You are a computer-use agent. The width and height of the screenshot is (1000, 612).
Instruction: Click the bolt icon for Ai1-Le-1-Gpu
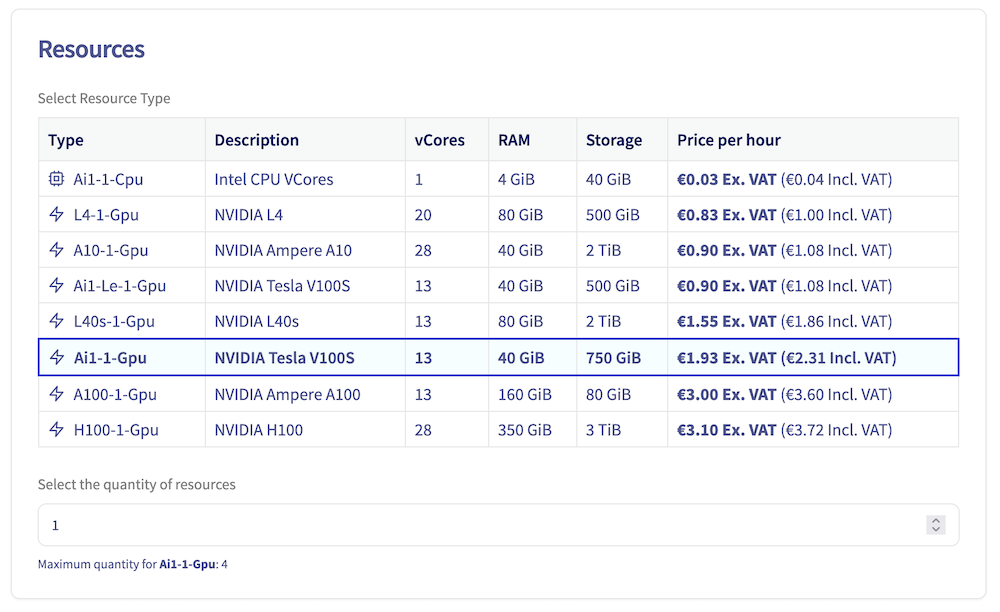pyautogui.click(x=56, y=286)
